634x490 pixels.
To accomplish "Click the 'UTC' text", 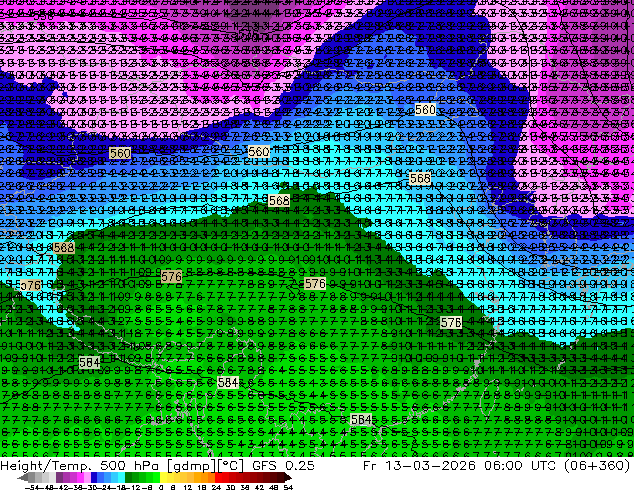I will pyautogui.click(x=544, y=466).
